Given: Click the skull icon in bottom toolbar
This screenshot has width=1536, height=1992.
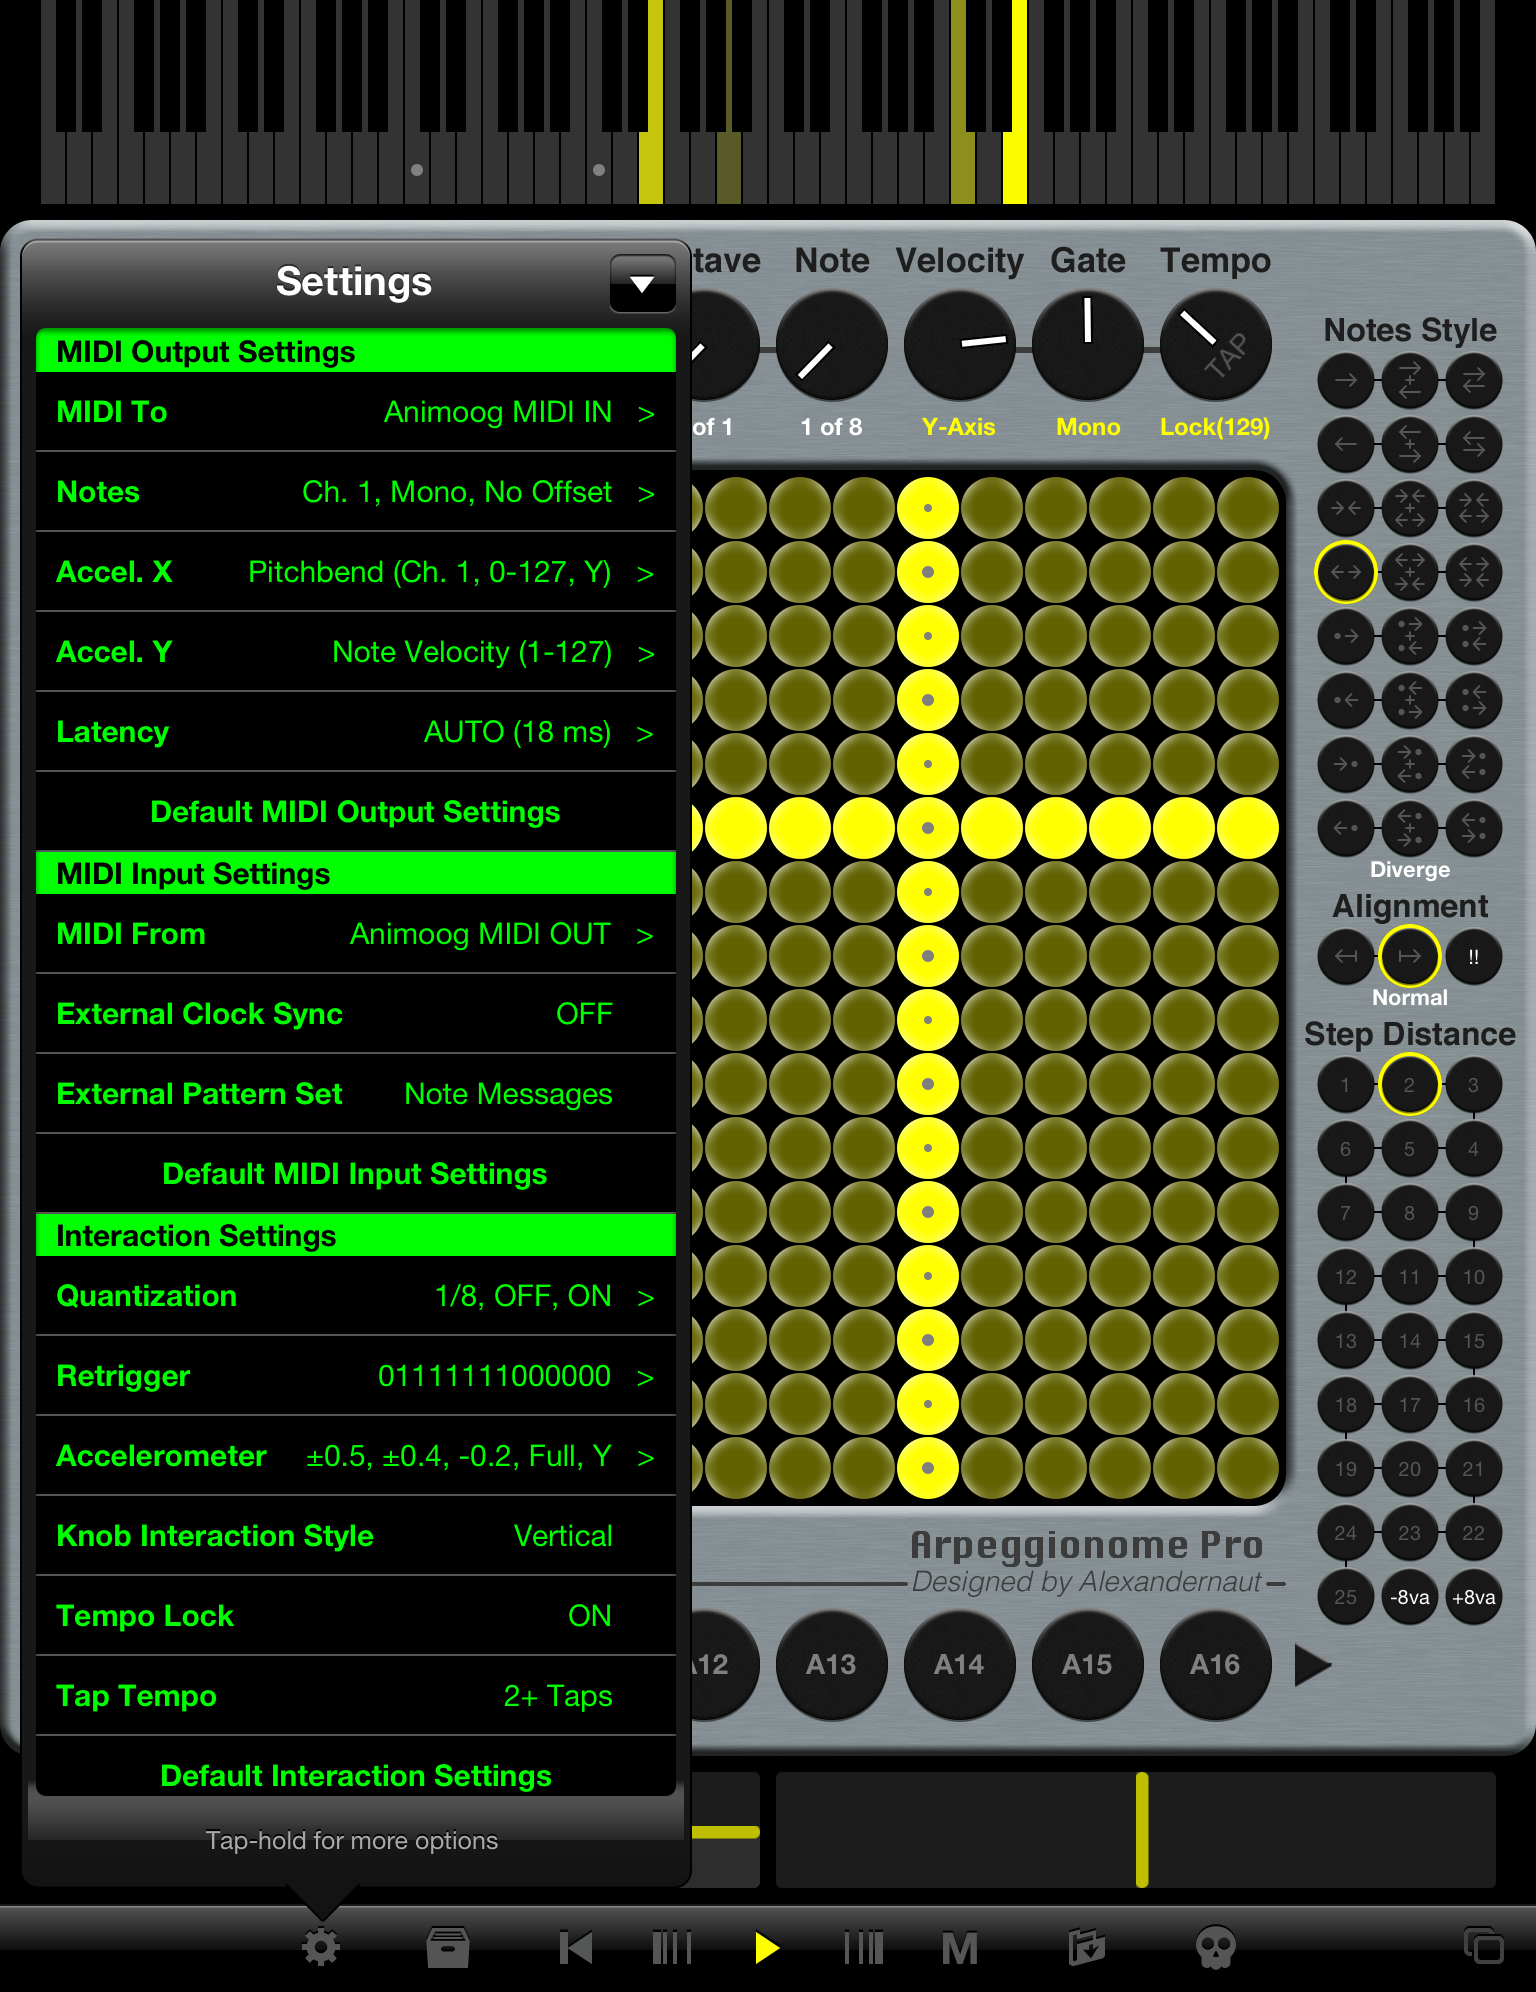Looking at the screenshot, I should [1215, 1947].
